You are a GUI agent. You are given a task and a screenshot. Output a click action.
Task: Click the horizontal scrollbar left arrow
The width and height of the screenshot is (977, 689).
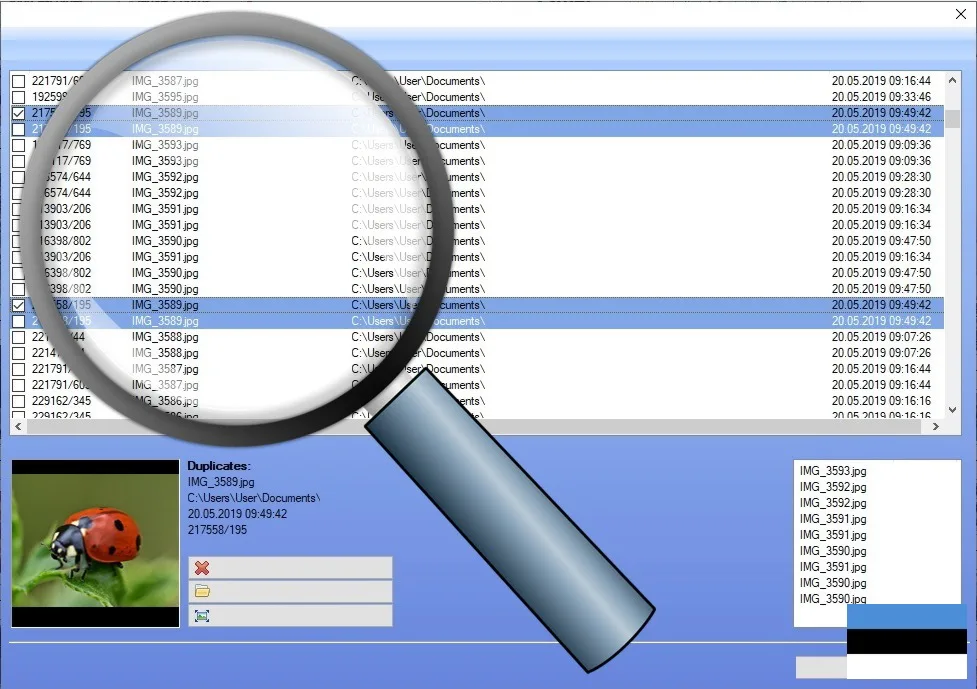[18, 427]
